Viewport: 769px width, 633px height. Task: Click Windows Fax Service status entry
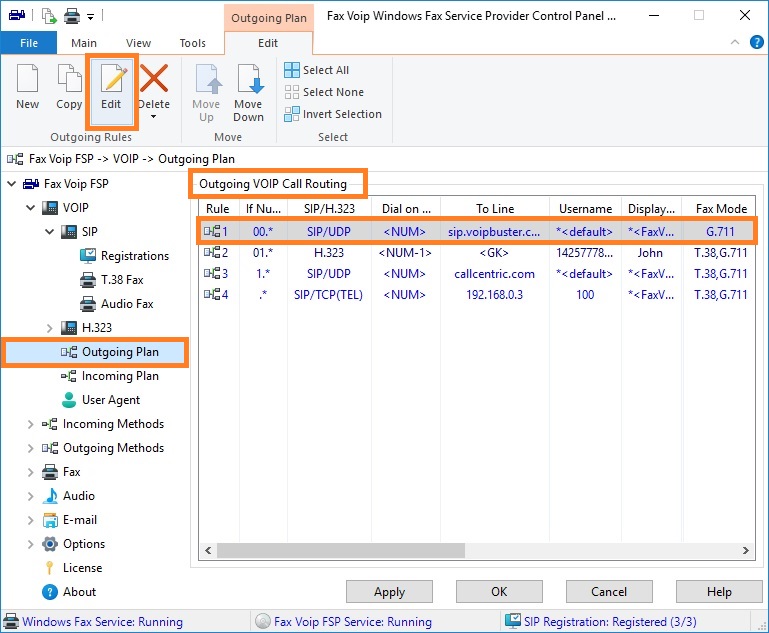click(x=93, y=622)
